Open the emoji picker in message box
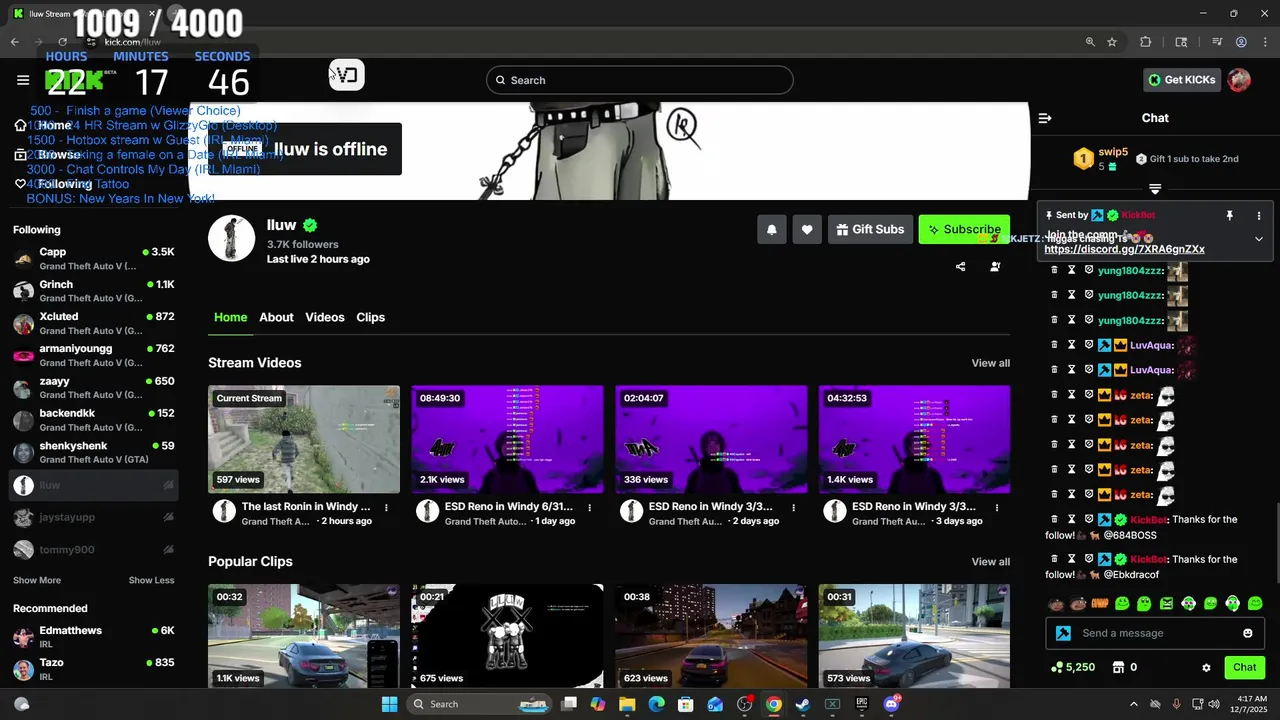The image size is (1280, 720). [x=1247, y=633]
